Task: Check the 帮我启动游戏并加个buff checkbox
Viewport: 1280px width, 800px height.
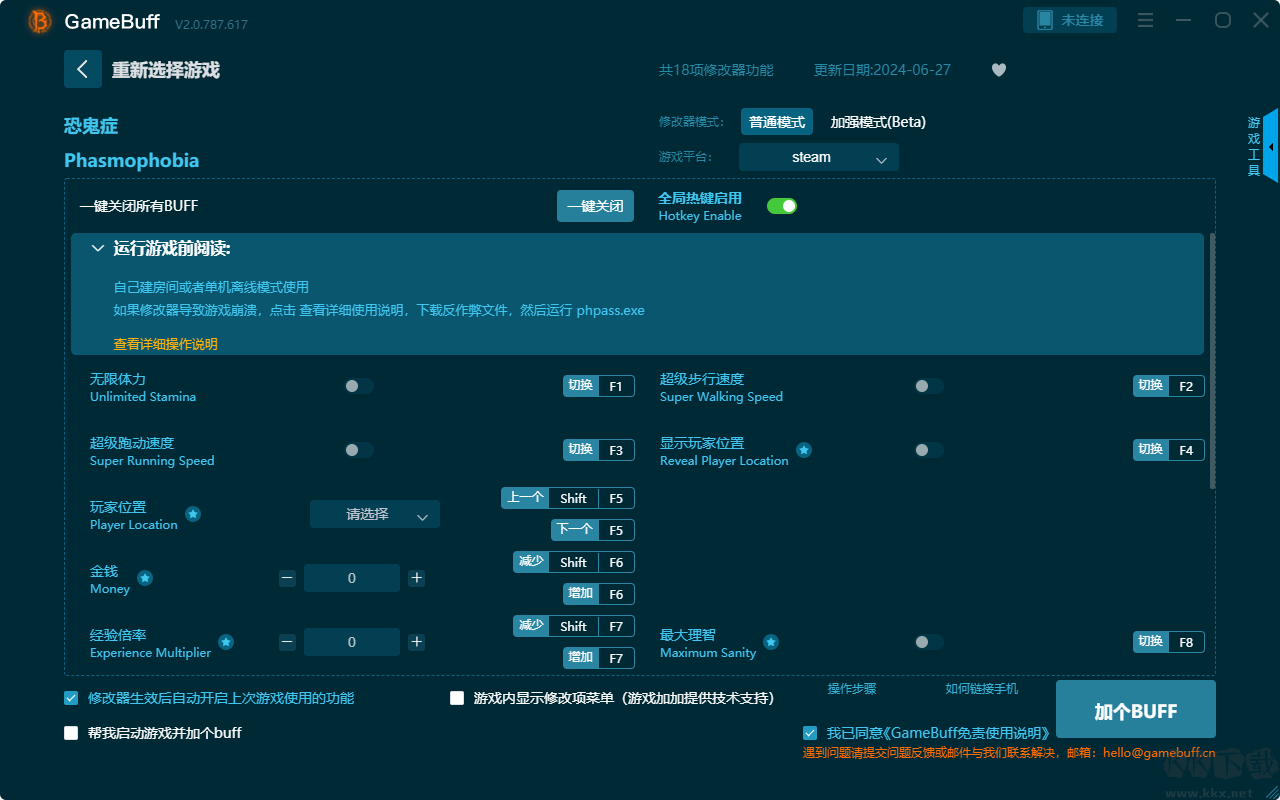Action: click(70, 732)
